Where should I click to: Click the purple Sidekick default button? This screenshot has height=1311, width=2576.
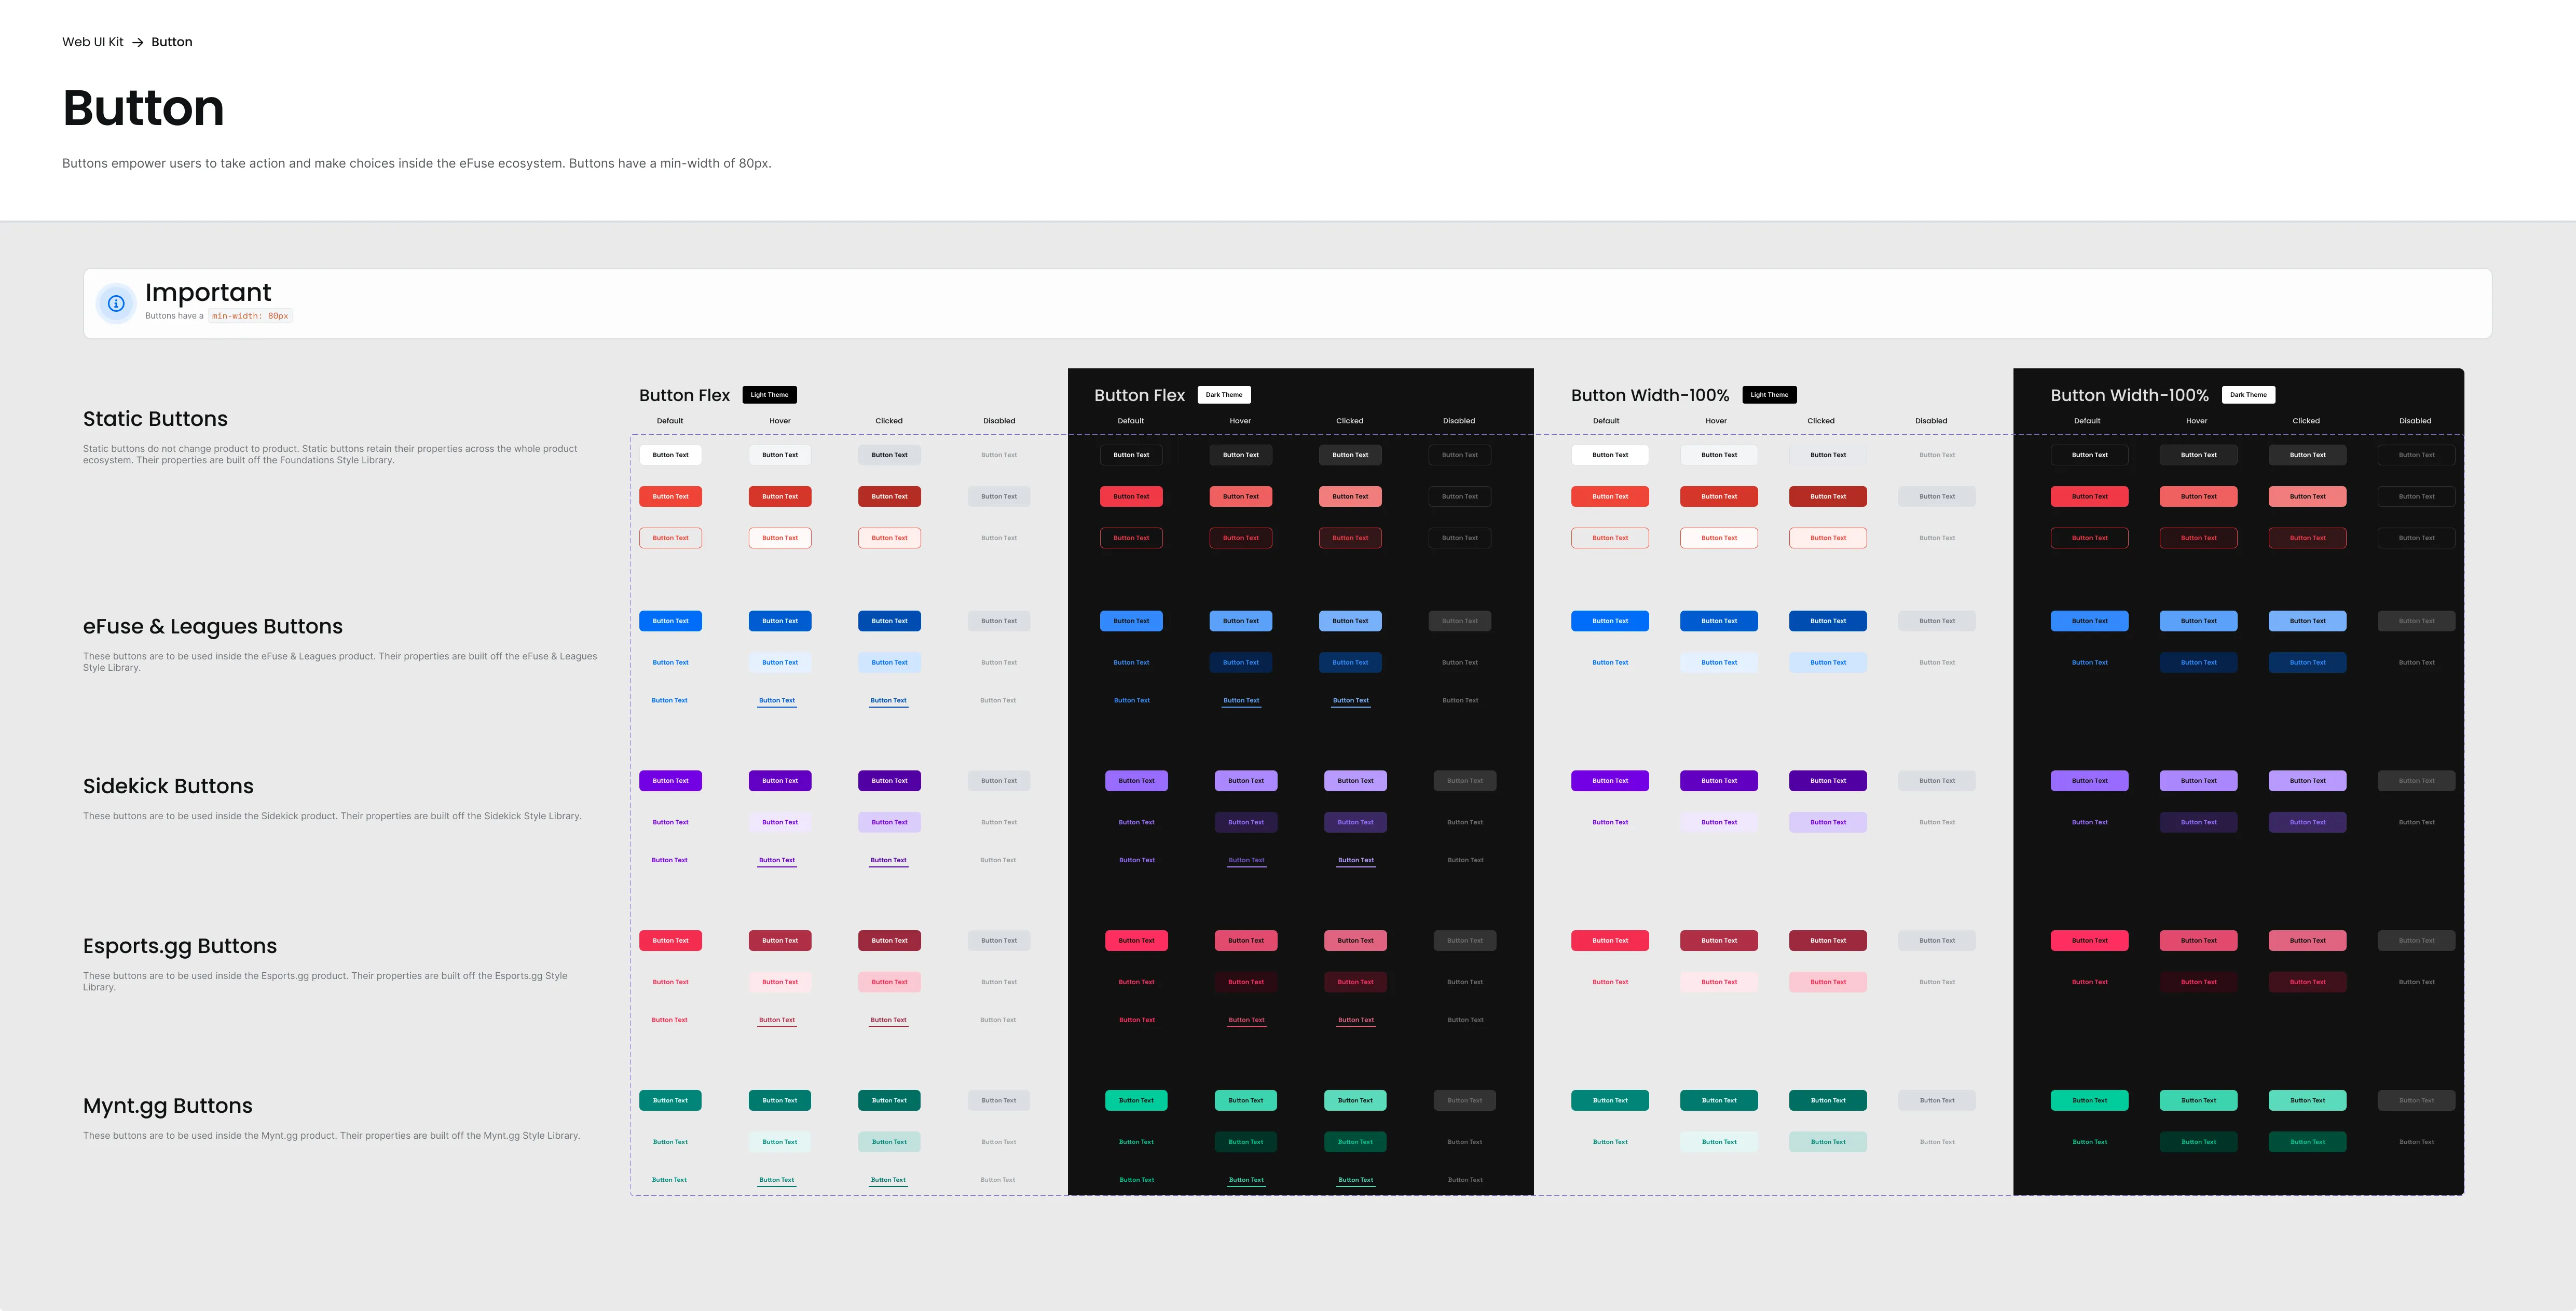pyautogui.click(x=670, y=781)
